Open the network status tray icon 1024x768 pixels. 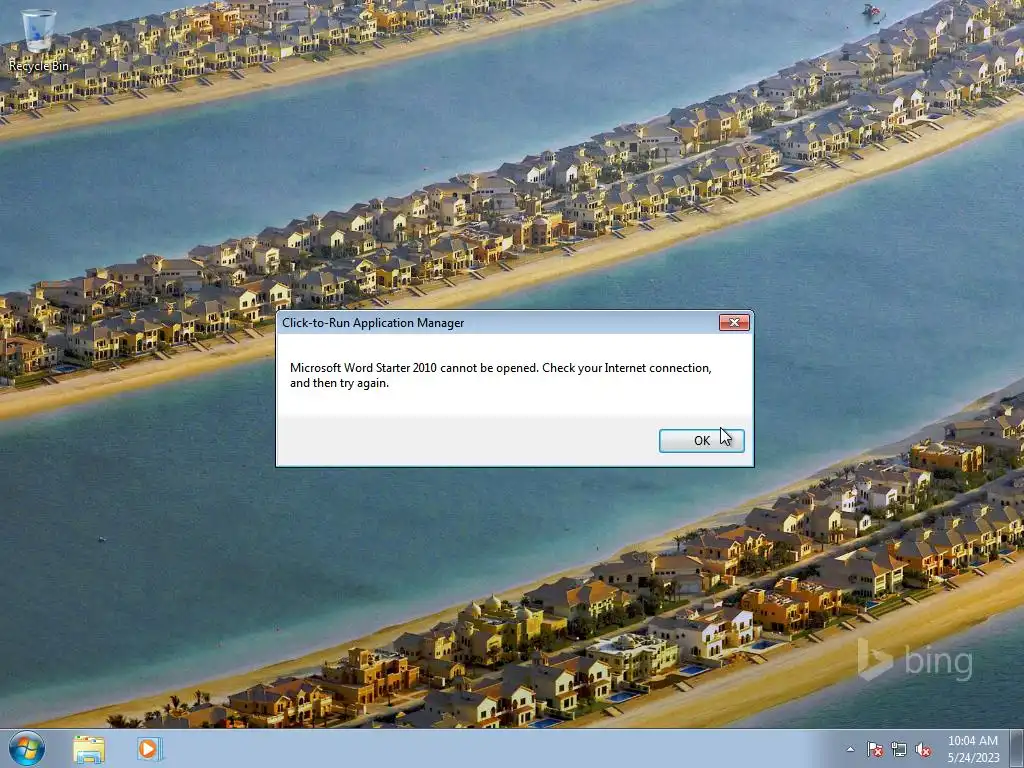[899, 749]
